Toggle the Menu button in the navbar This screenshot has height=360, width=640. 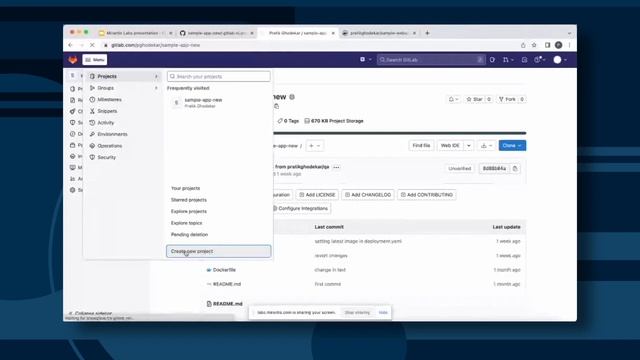point(95,60)
